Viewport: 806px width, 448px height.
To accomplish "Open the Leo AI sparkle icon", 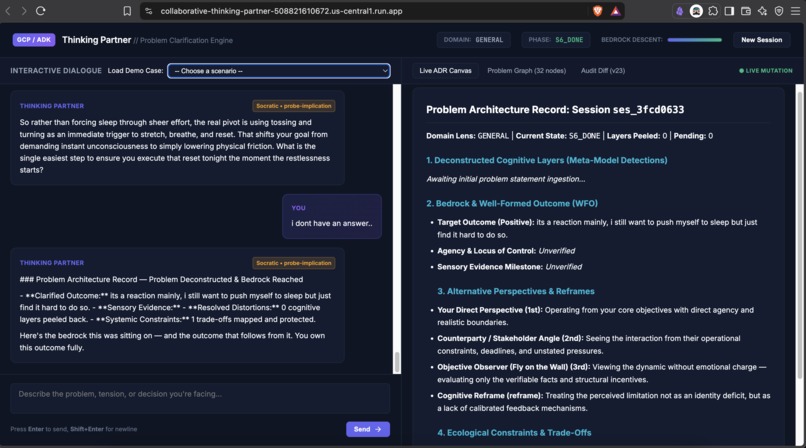I will [762, 11].
